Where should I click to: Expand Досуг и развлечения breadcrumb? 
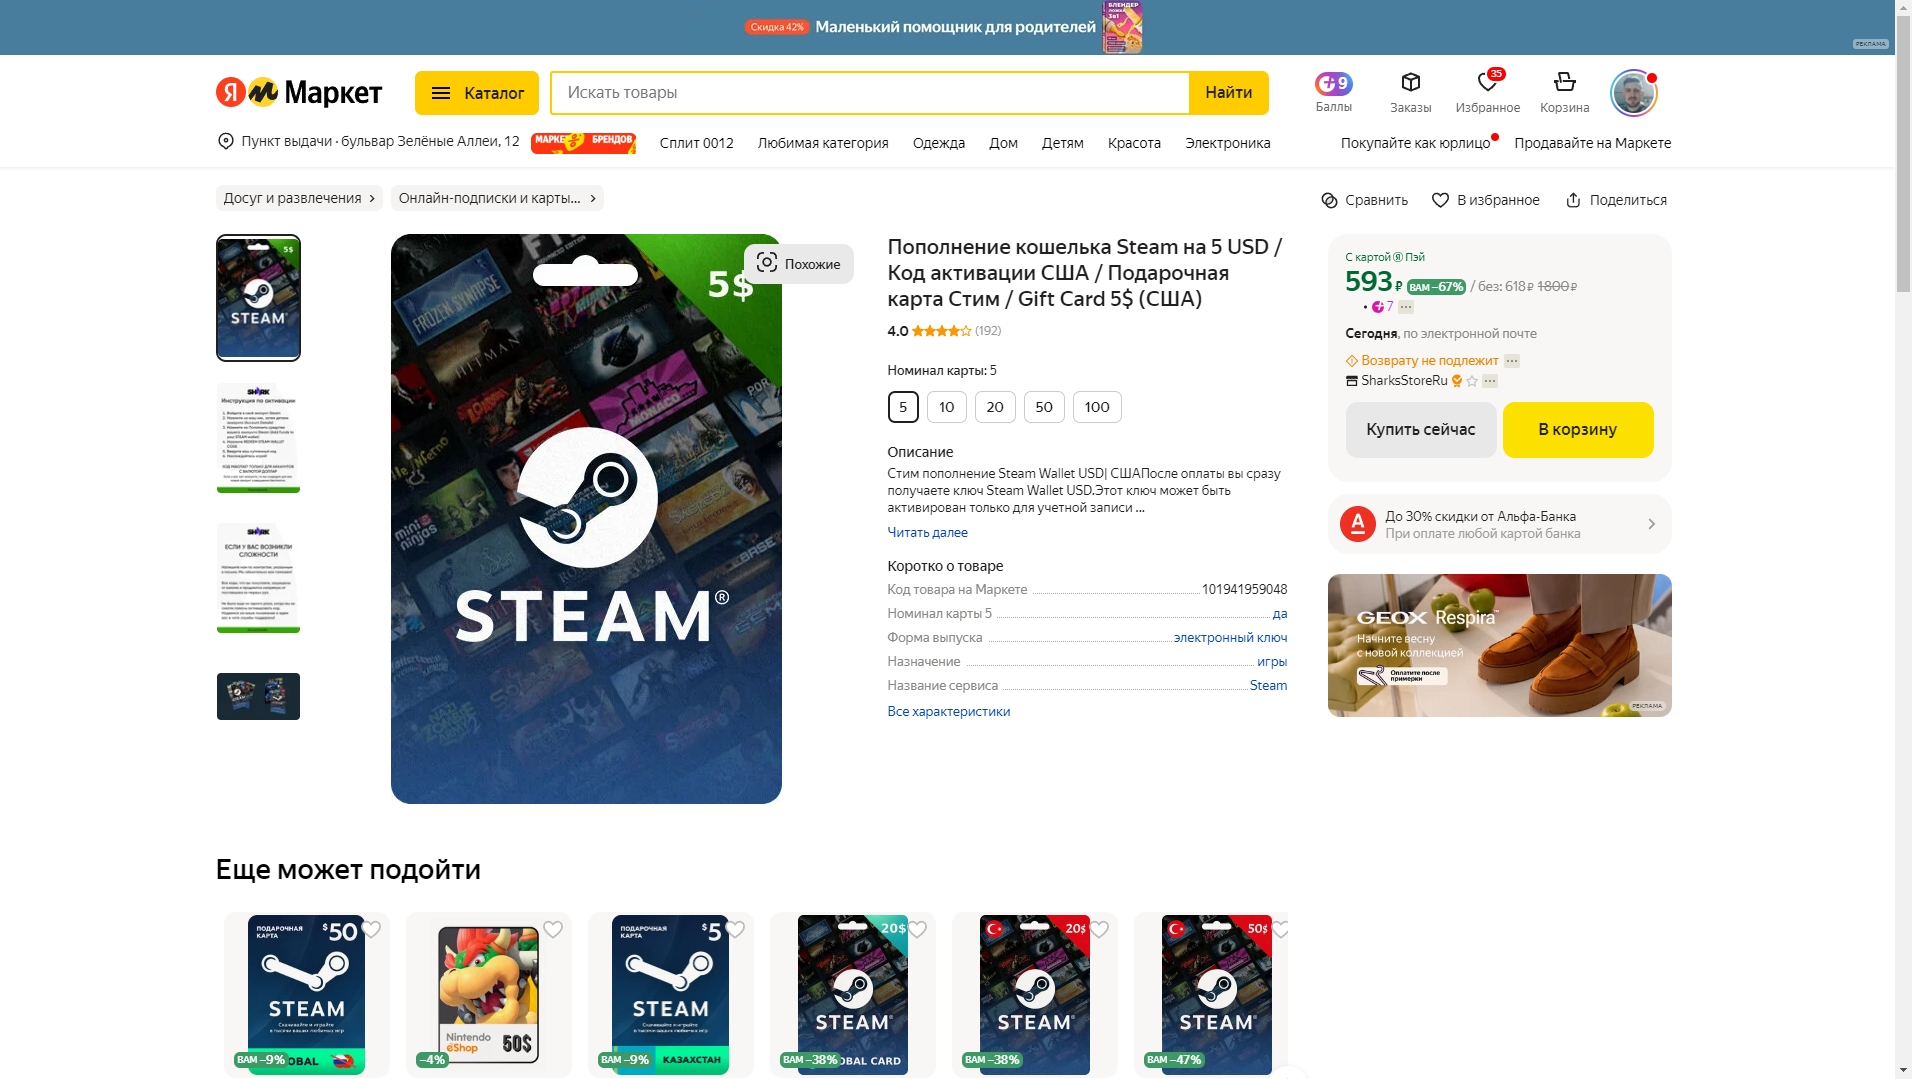[x=299, y=198]
